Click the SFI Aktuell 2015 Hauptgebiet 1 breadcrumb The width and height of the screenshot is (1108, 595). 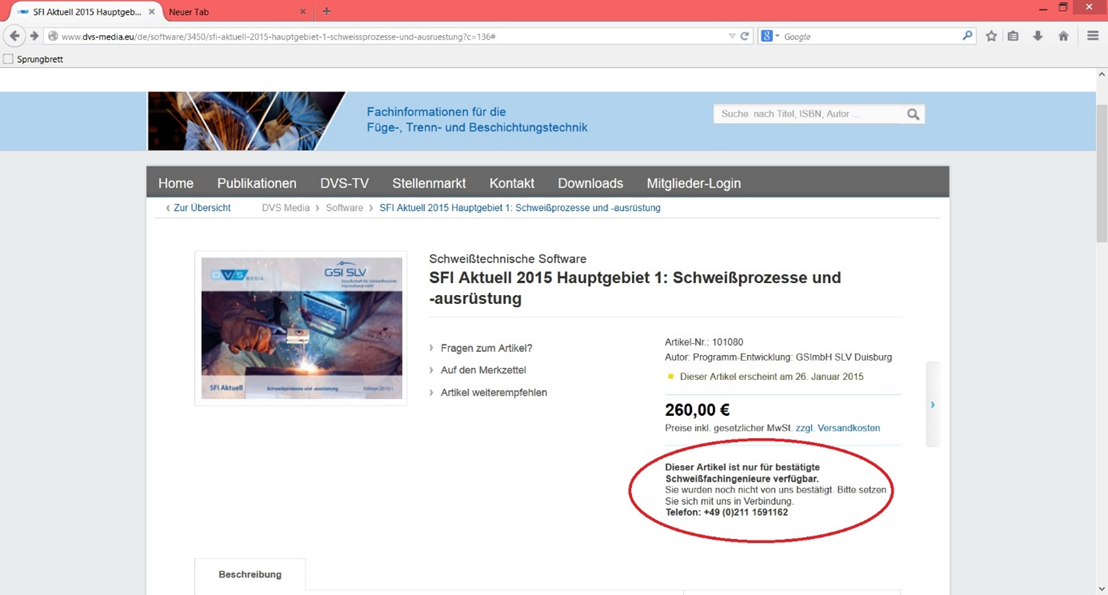[520, 208]
